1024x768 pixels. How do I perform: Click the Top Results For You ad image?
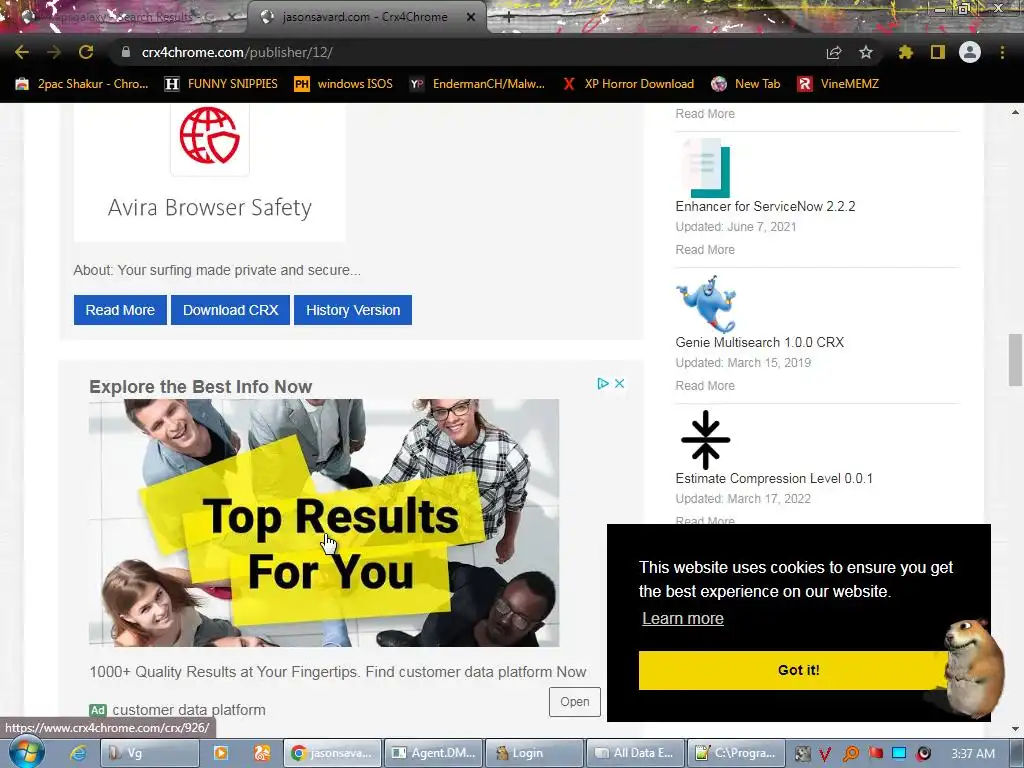[x=324, y=522]
